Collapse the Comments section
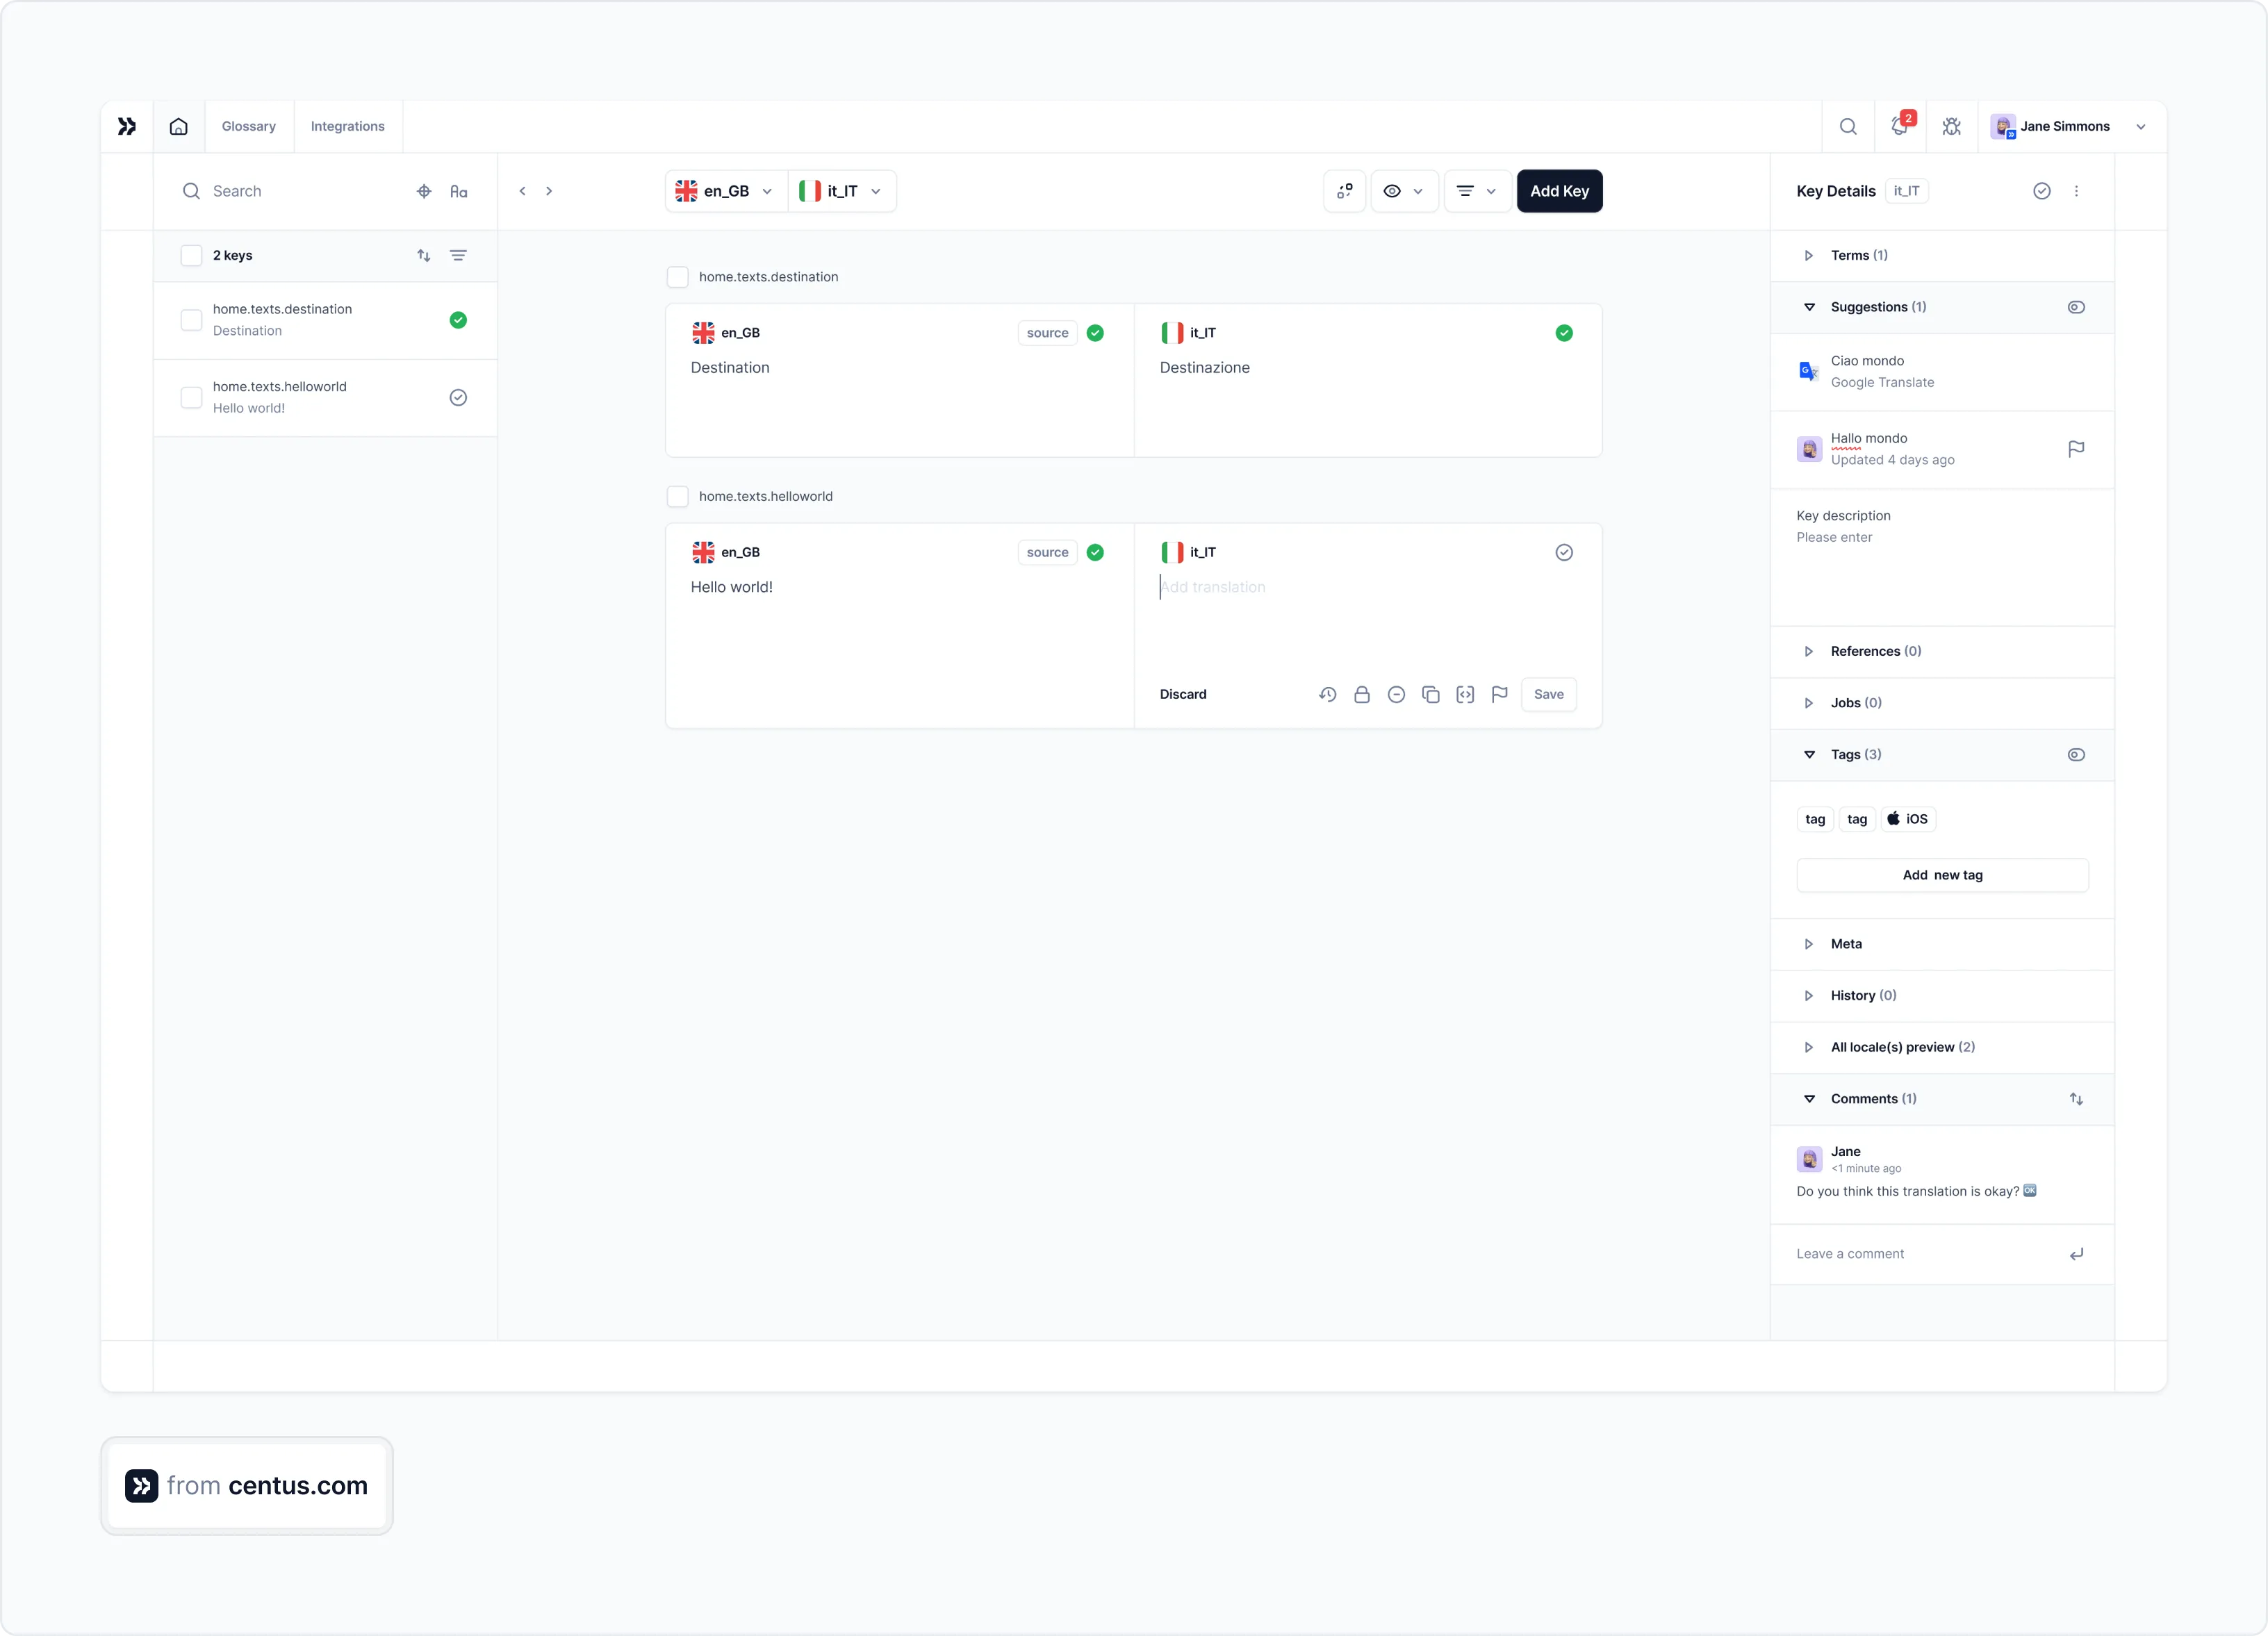This screenshot has height=1636, width=2268. pos(1809,1098)
